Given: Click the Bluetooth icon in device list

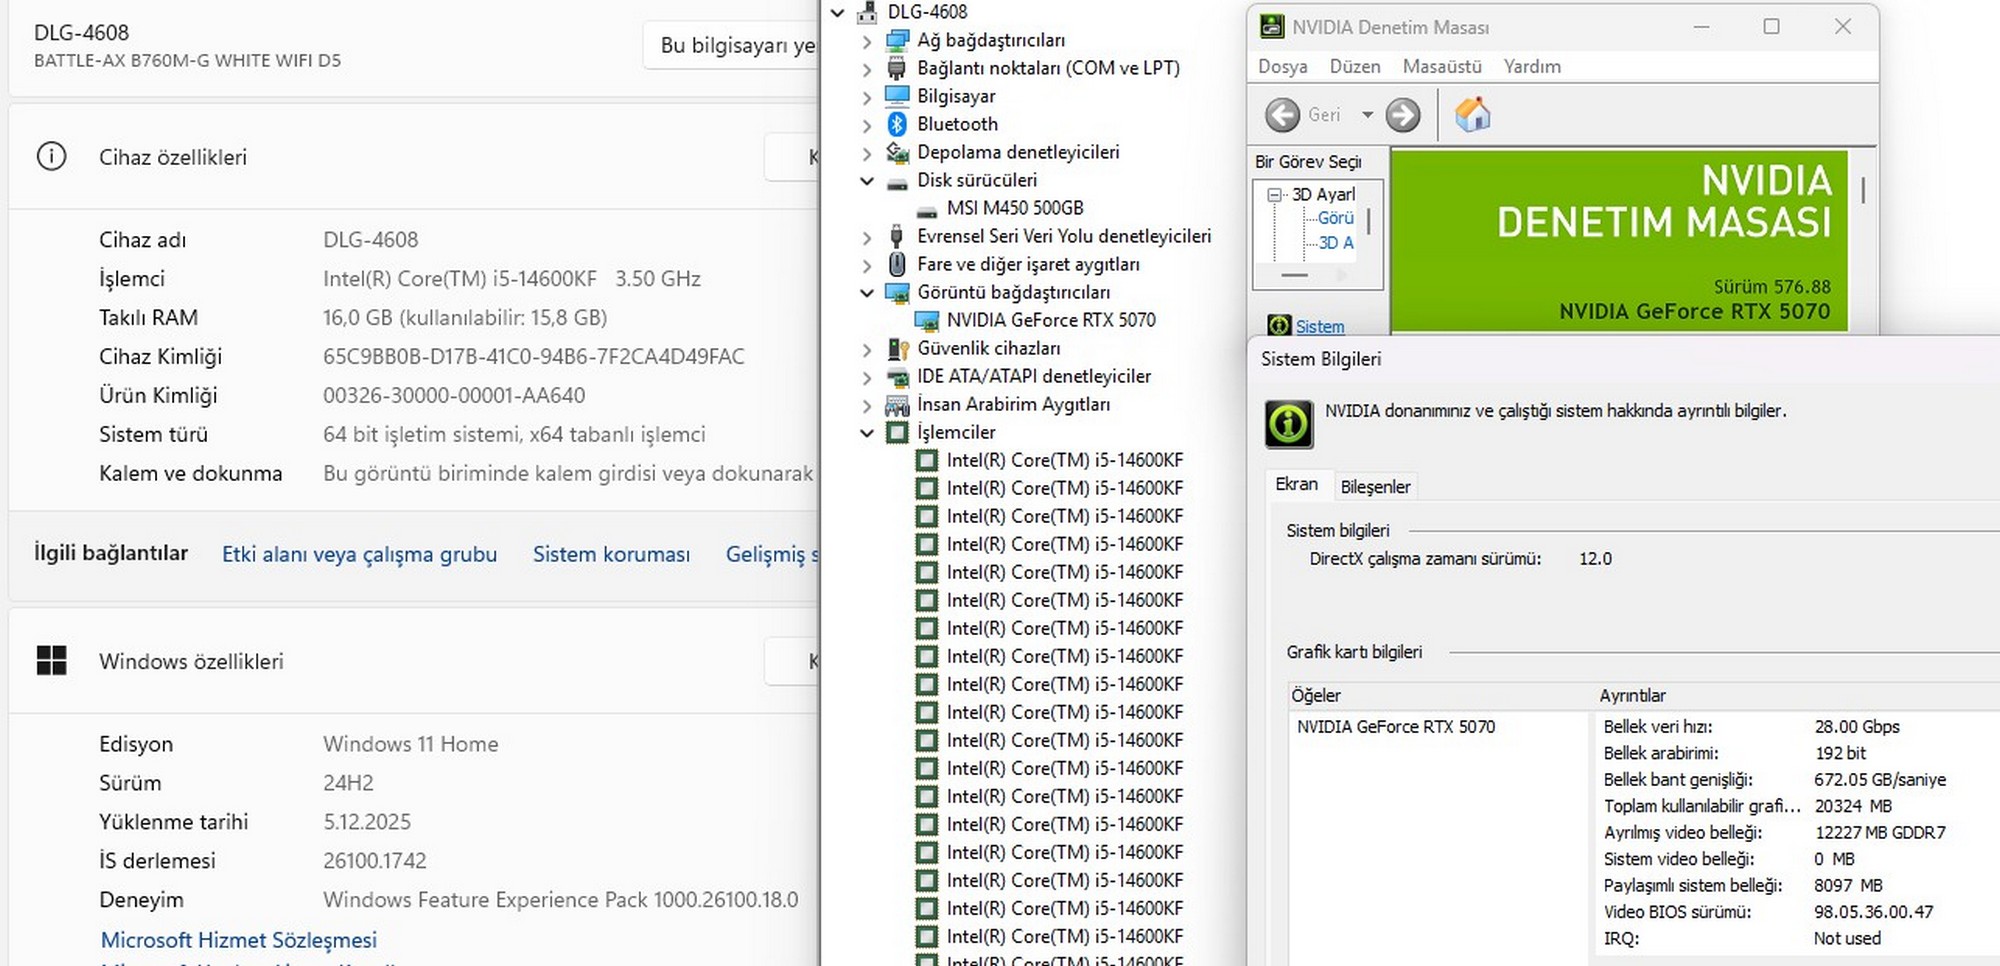Looking at the screenshot, I should (x=897, y=124).
